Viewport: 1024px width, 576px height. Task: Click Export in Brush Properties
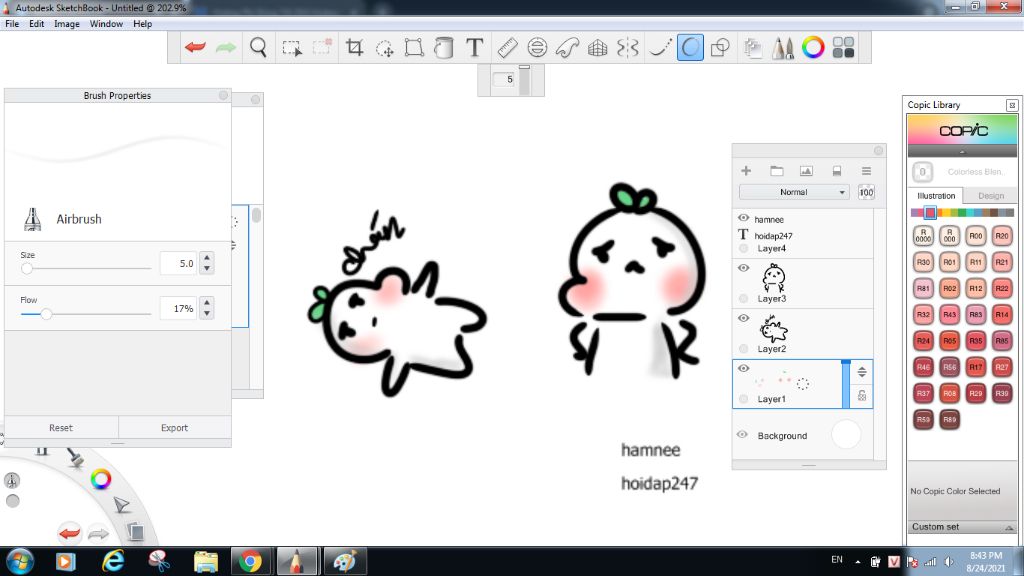[174, 428]
